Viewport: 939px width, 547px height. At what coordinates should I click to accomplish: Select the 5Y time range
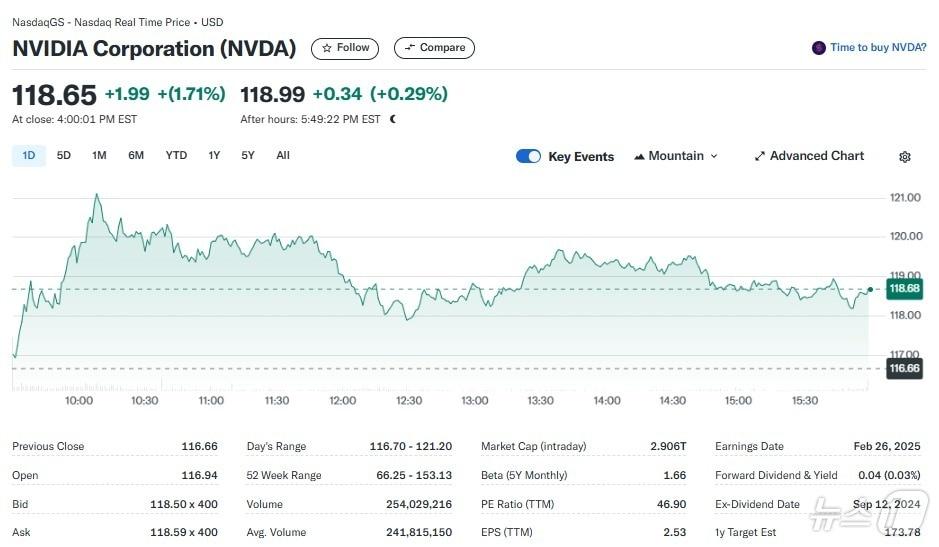pos(248,156)
